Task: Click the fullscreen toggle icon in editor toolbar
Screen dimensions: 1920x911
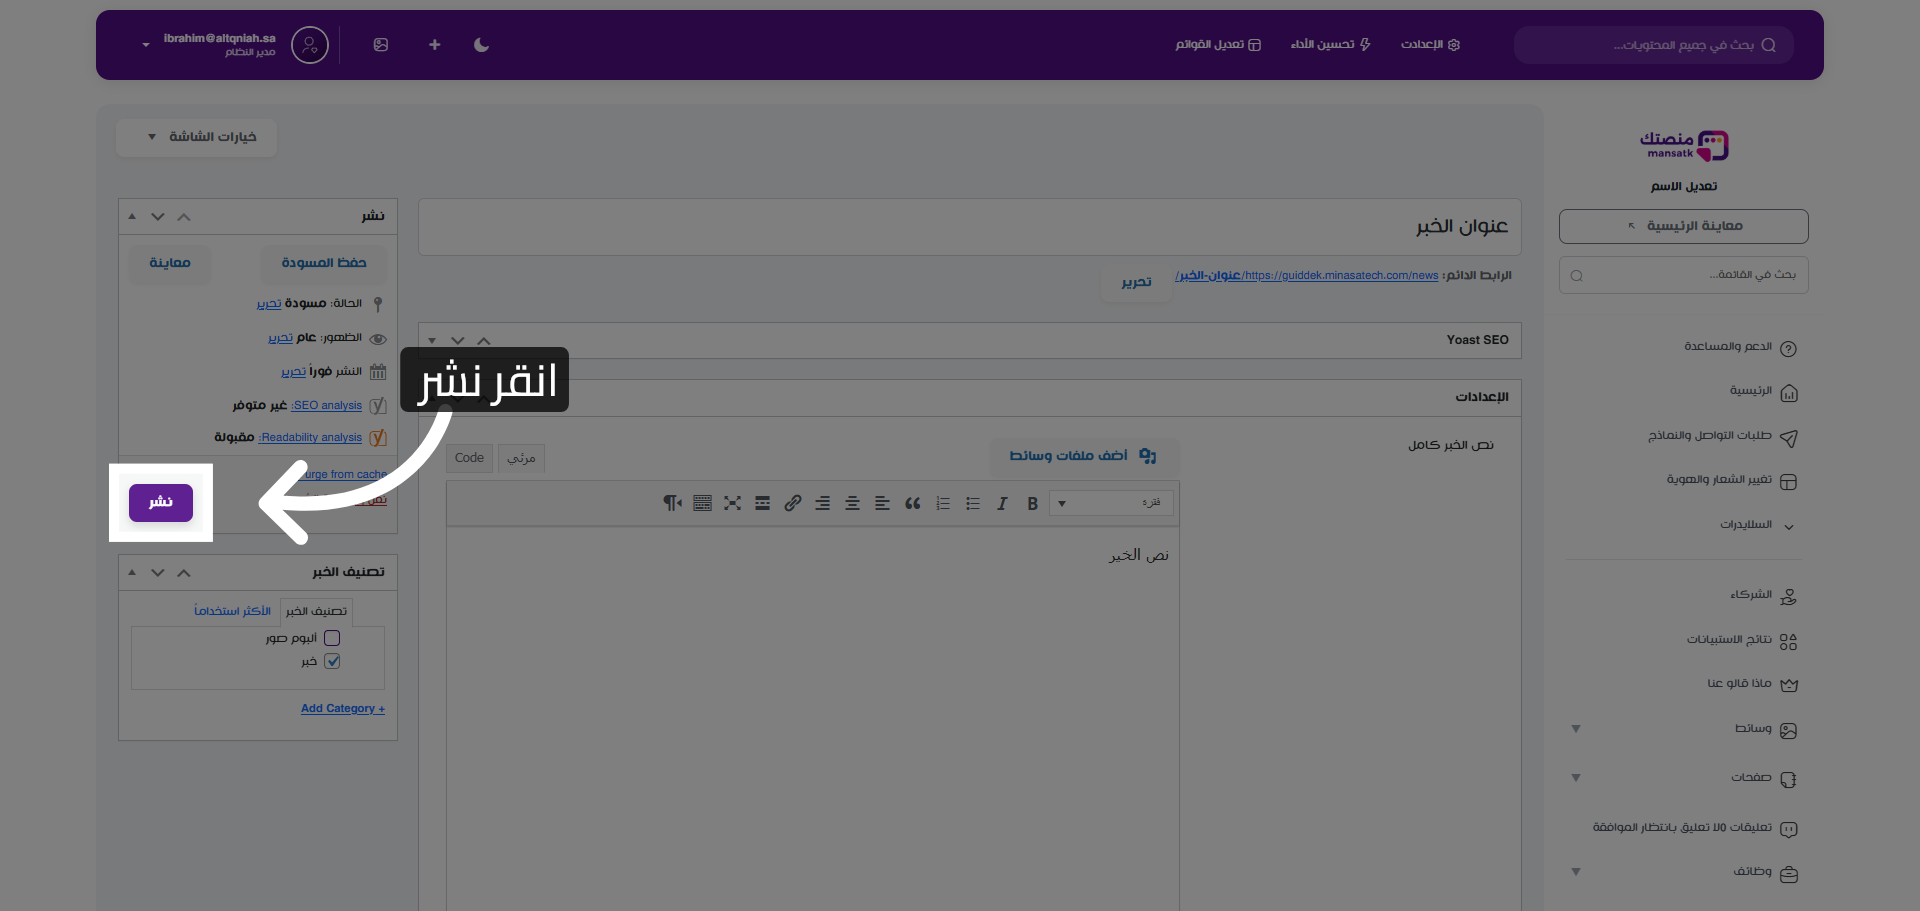Action: point(733,503)
